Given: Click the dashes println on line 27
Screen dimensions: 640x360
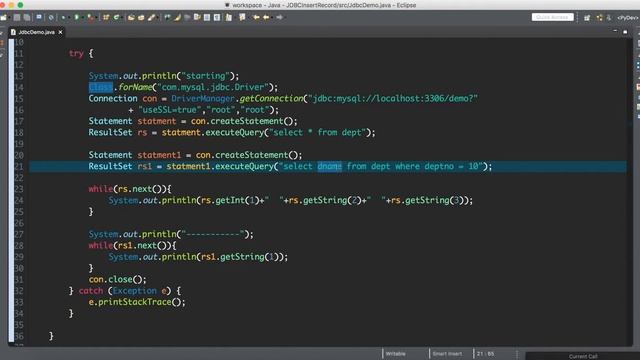Looking at the screenshot, I should (171, 234).
